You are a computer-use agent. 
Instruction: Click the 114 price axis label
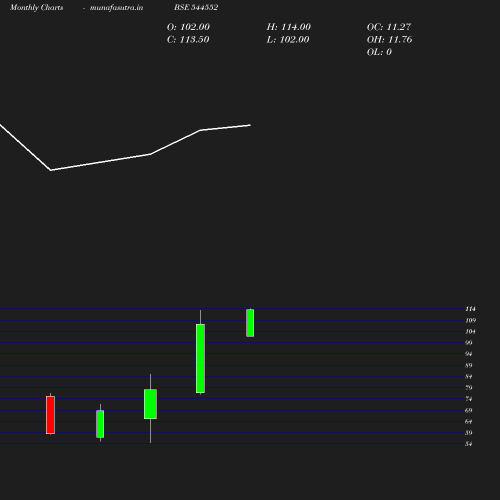click(470, 309)
